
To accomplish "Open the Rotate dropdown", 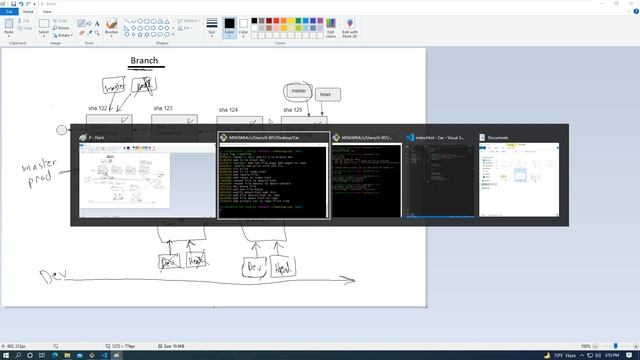I will click(x=63, y=36).
